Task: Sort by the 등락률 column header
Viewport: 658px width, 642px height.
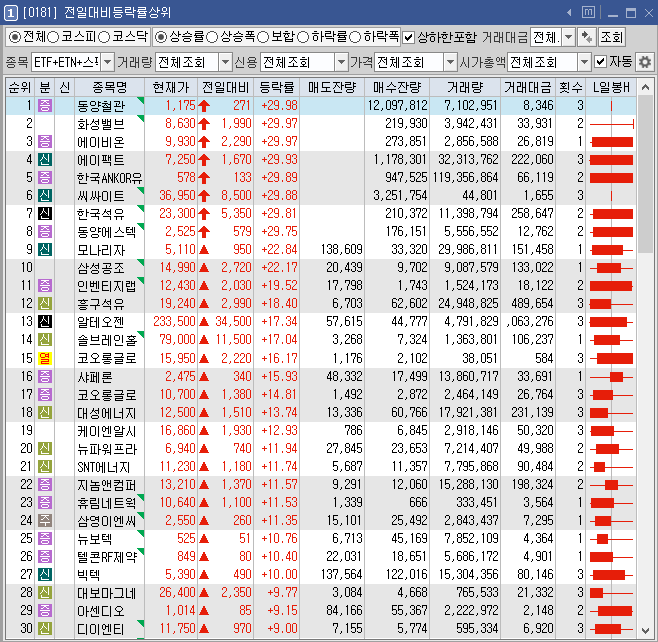Action: 277,87
